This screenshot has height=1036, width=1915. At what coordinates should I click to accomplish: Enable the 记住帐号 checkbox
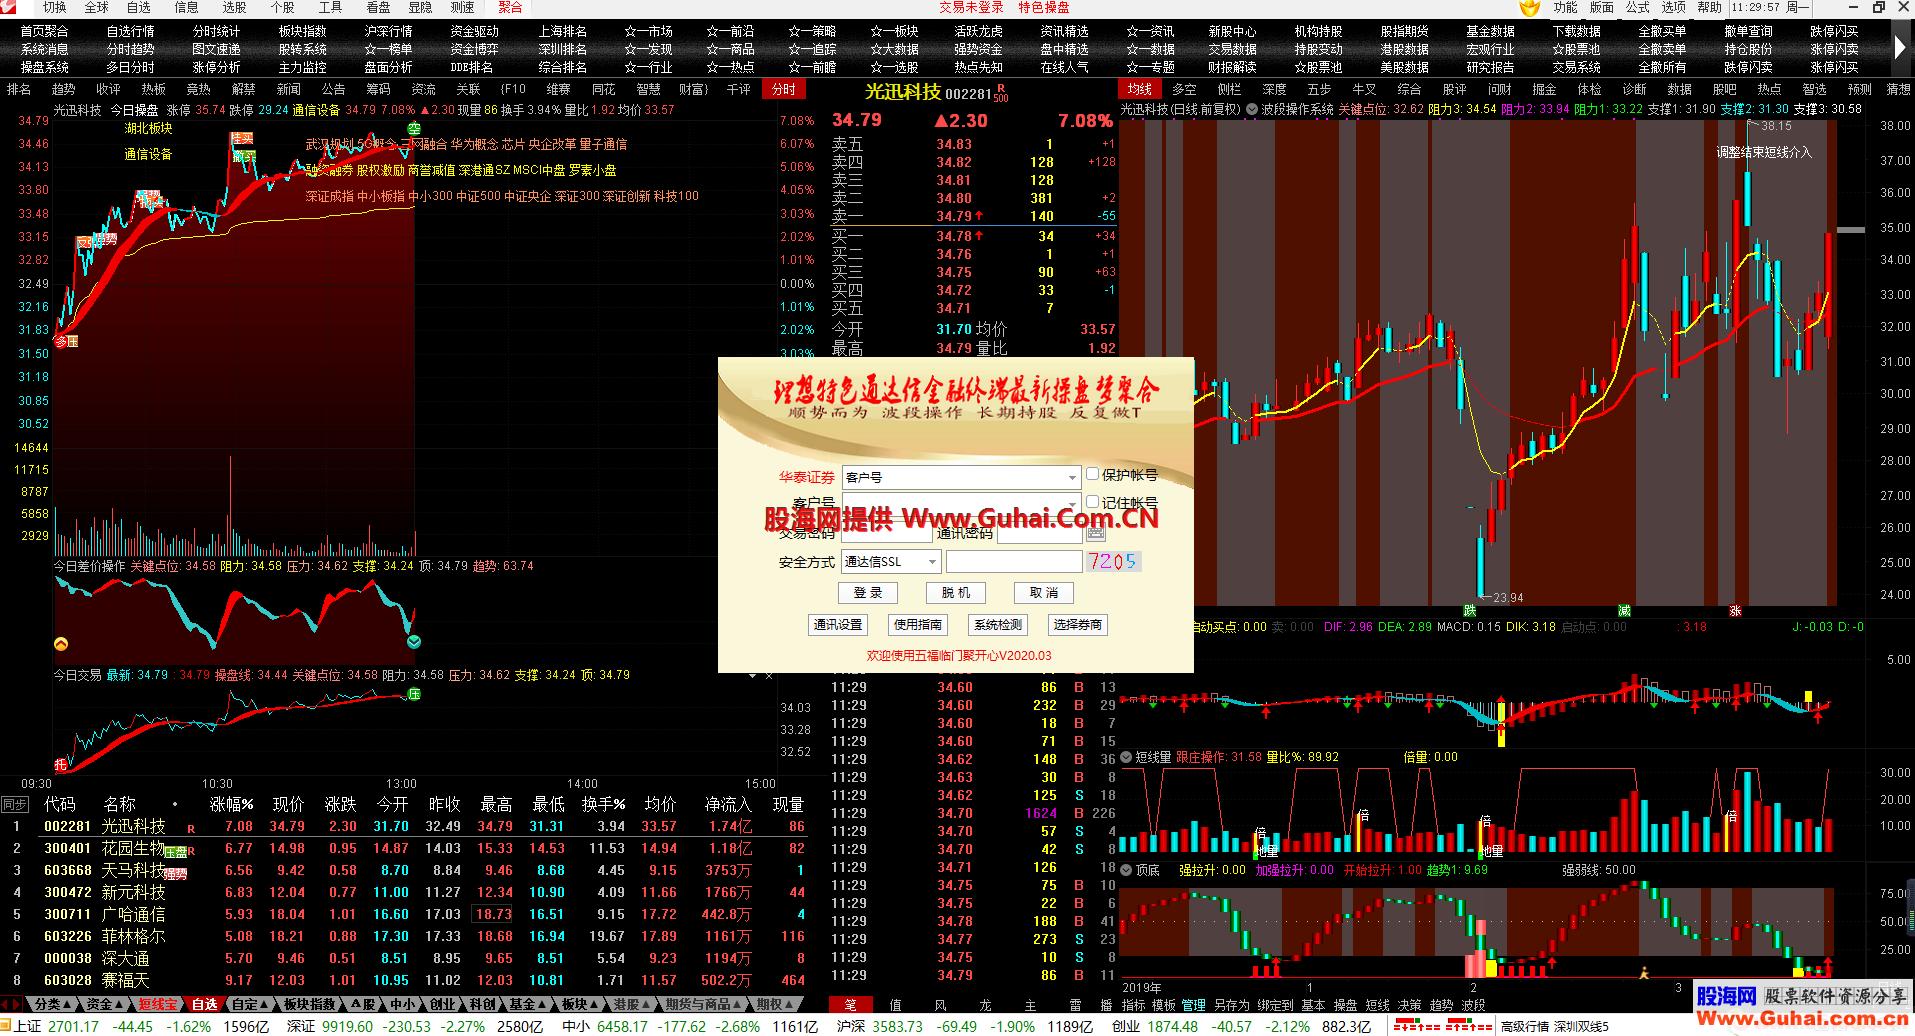[x=1093, y=502]
